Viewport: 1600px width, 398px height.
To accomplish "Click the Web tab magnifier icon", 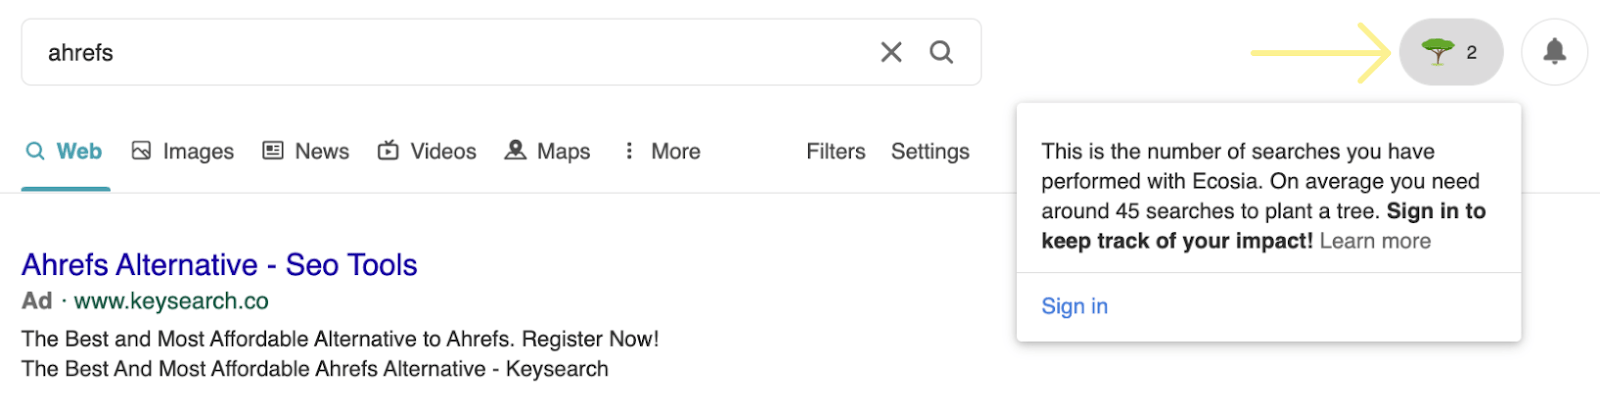I will click(35, 151).
